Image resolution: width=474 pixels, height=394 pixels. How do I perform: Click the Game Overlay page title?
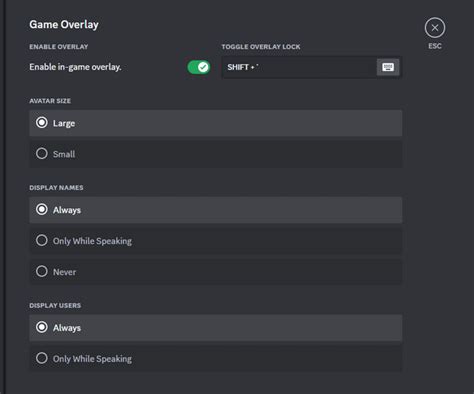(x=64, y=24)
